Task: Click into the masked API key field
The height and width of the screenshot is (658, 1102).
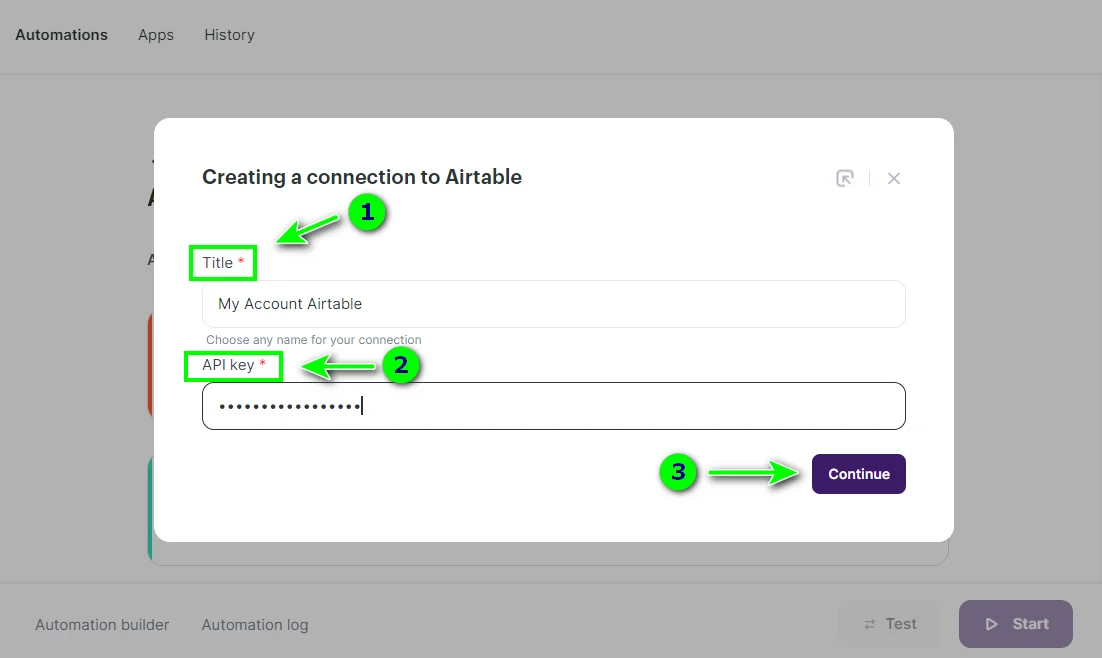Action: click(553, 406)
